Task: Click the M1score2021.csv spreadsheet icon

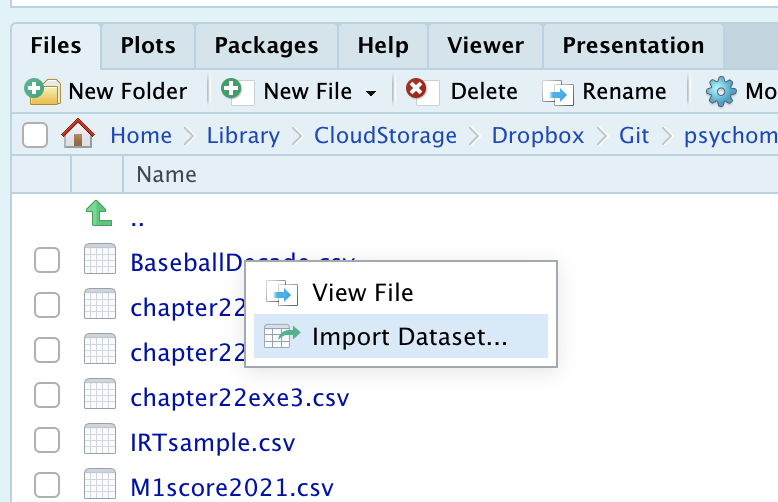Action: (x=100, y=486)
